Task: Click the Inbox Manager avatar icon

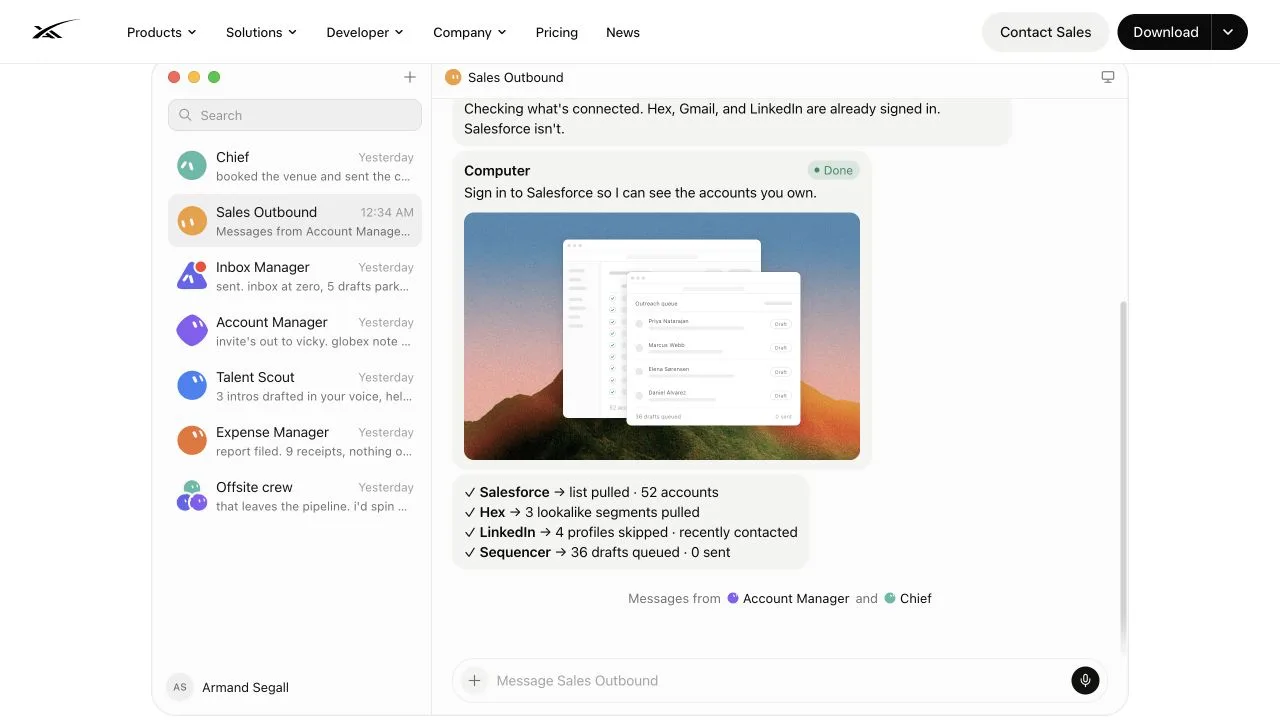Action: (x=192, y=275)
